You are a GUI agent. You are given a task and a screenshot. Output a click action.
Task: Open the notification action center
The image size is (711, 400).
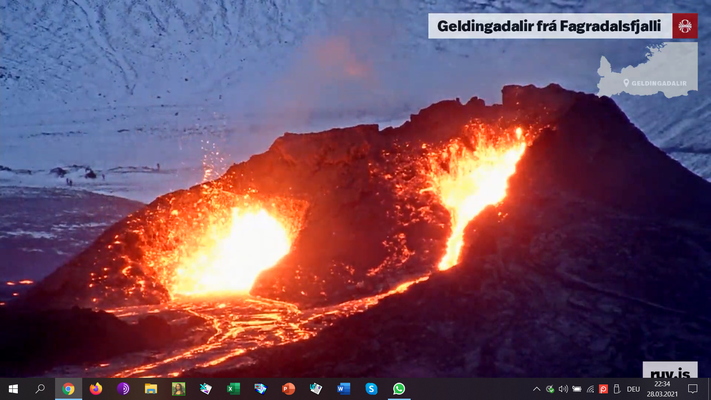(692, 389)
